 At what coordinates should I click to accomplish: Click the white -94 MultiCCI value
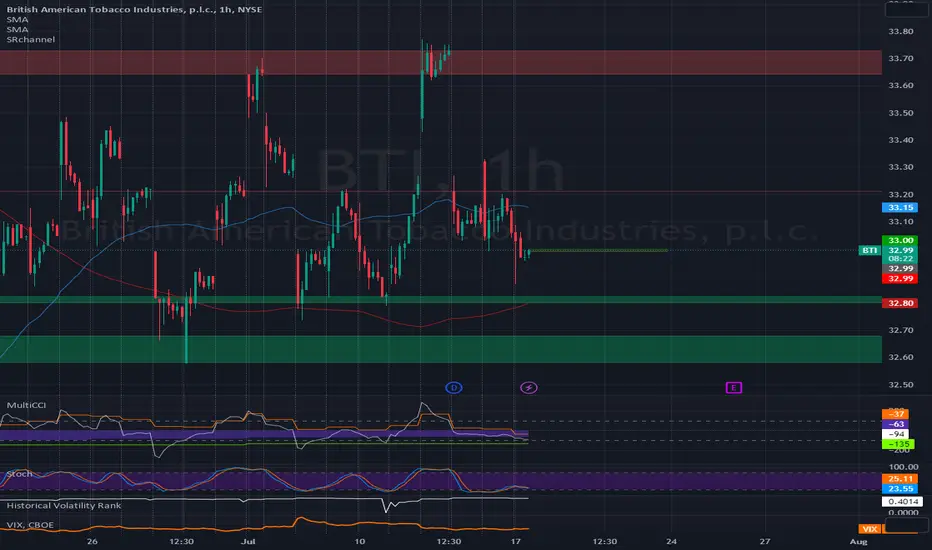896,434
